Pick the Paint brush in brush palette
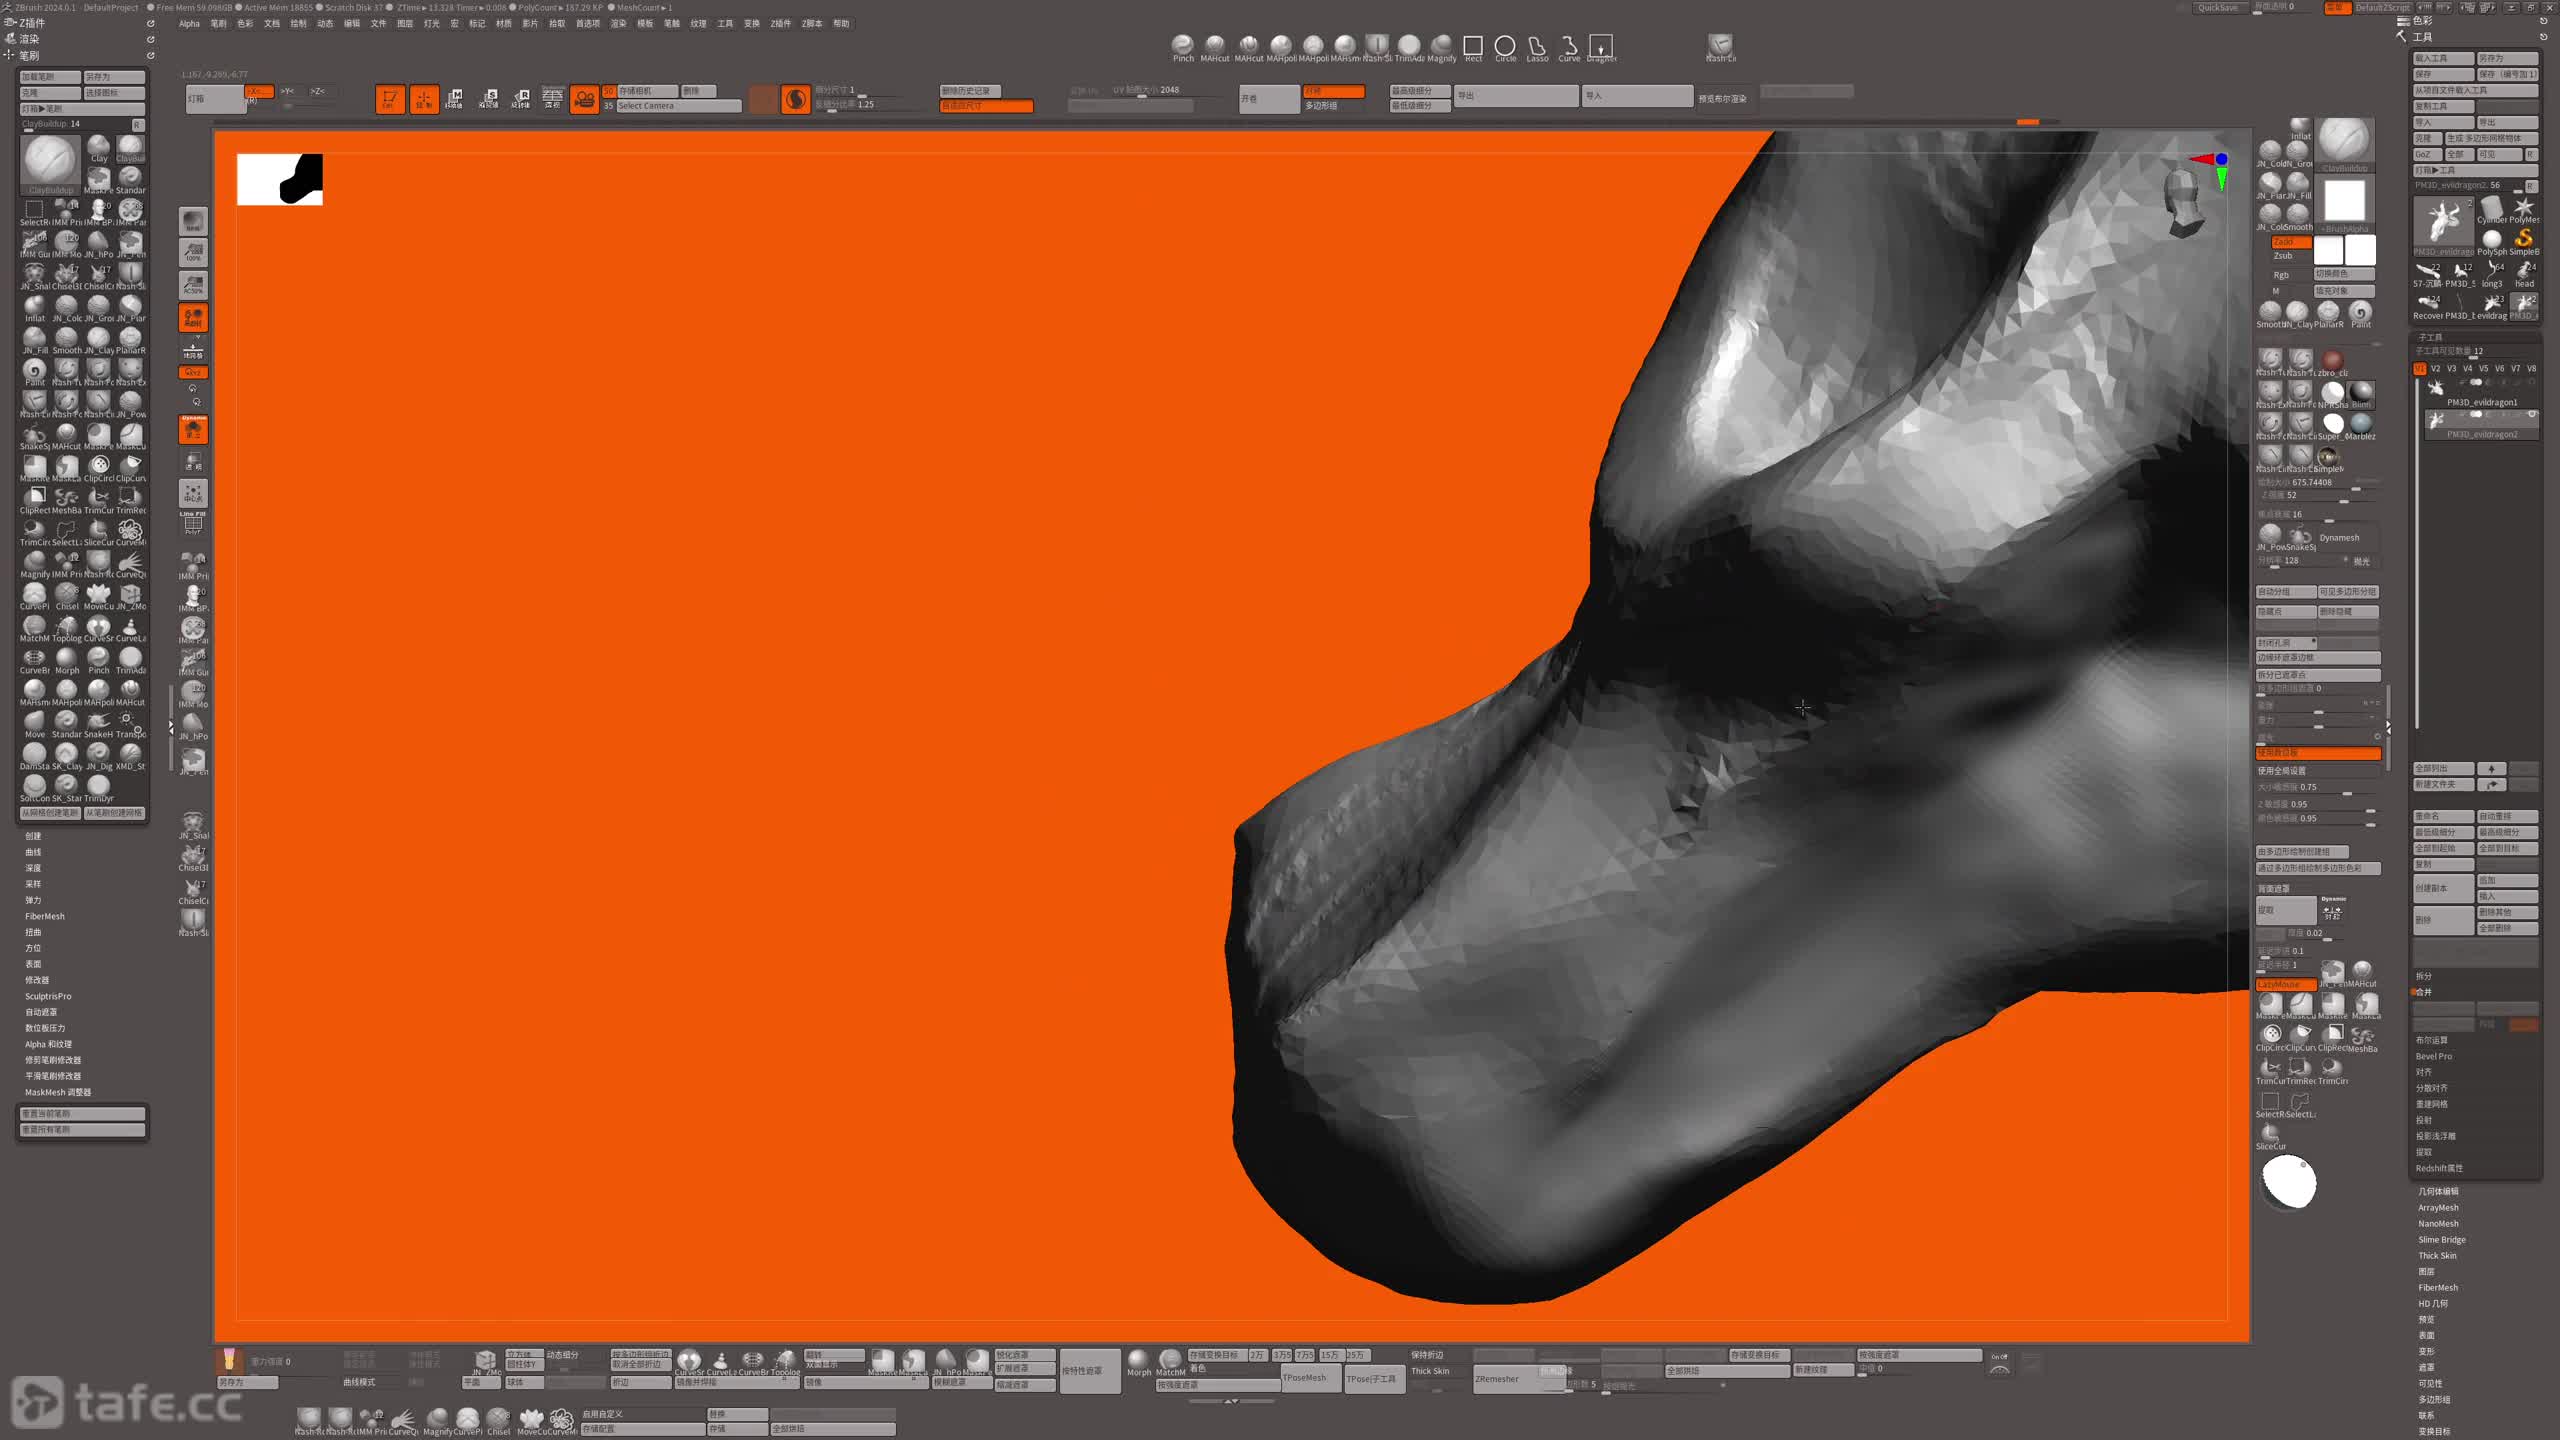The width and height of the screenshot is (2560, 1440). 35,373
